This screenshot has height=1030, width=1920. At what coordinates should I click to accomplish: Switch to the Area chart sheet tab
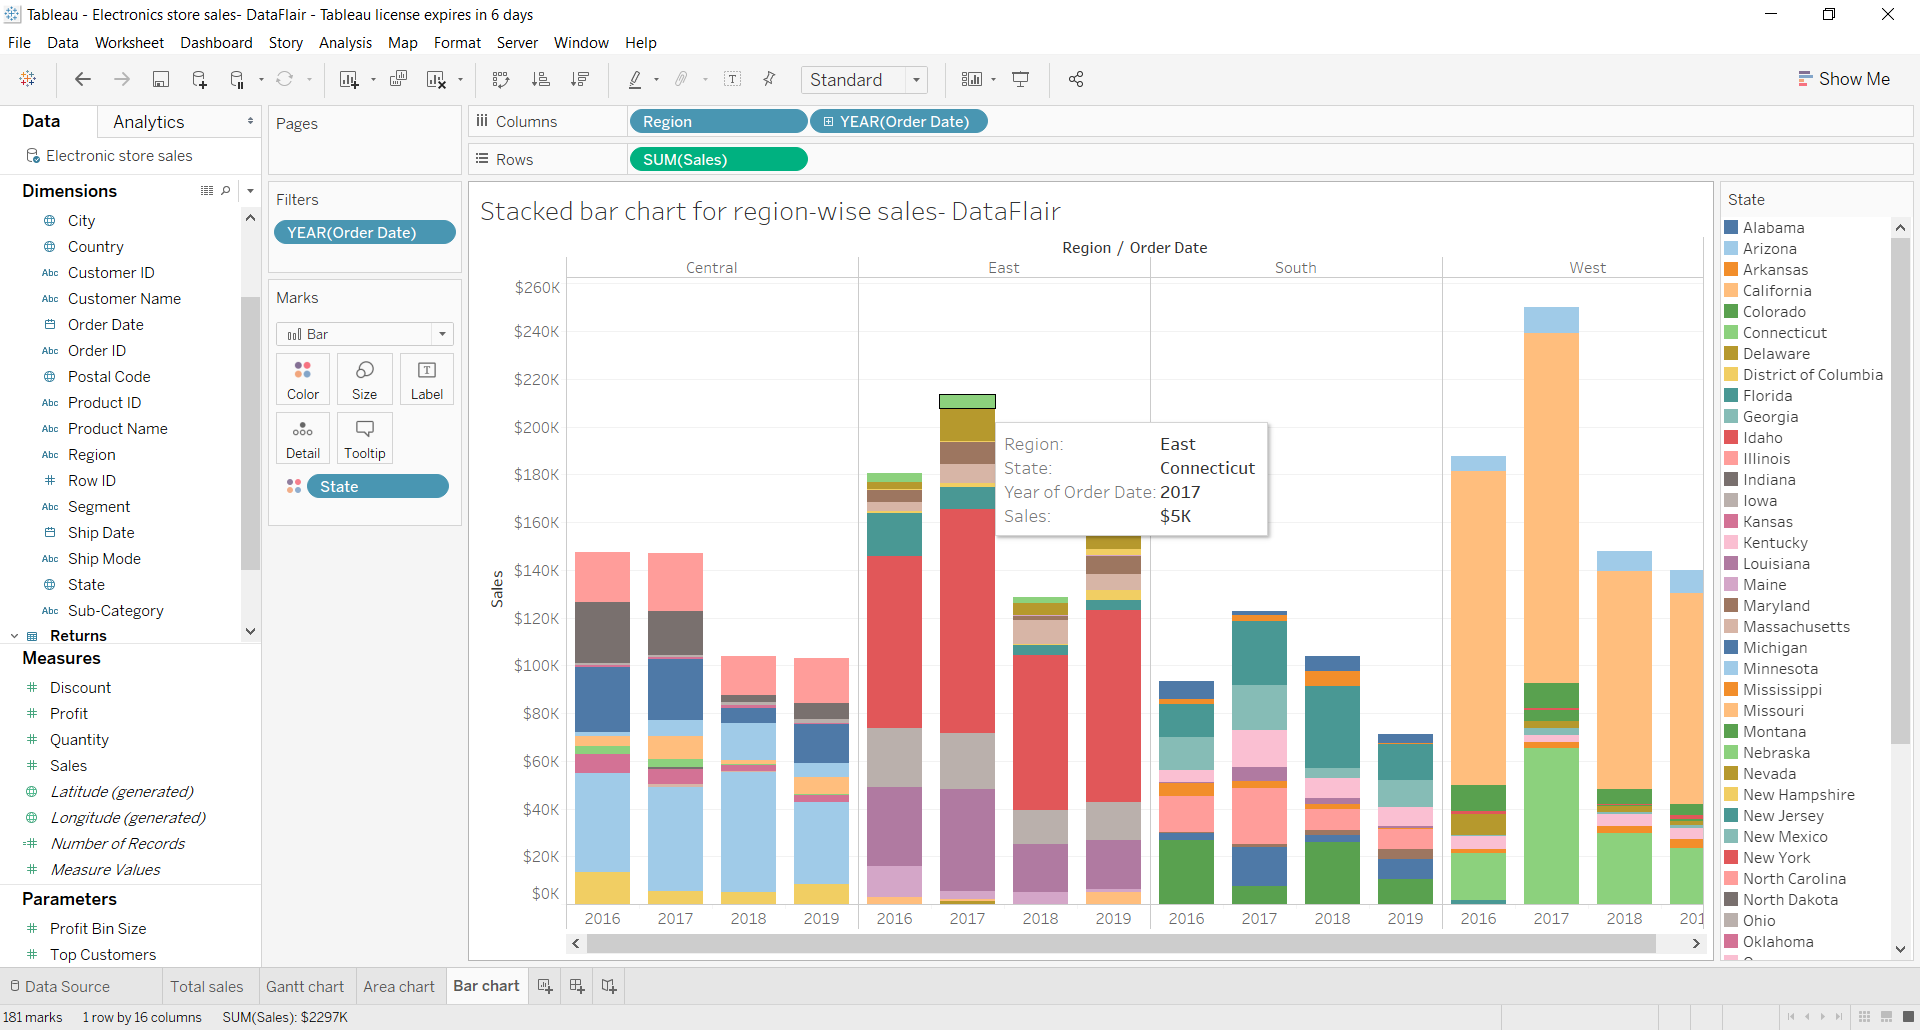[x=399, y=986]
